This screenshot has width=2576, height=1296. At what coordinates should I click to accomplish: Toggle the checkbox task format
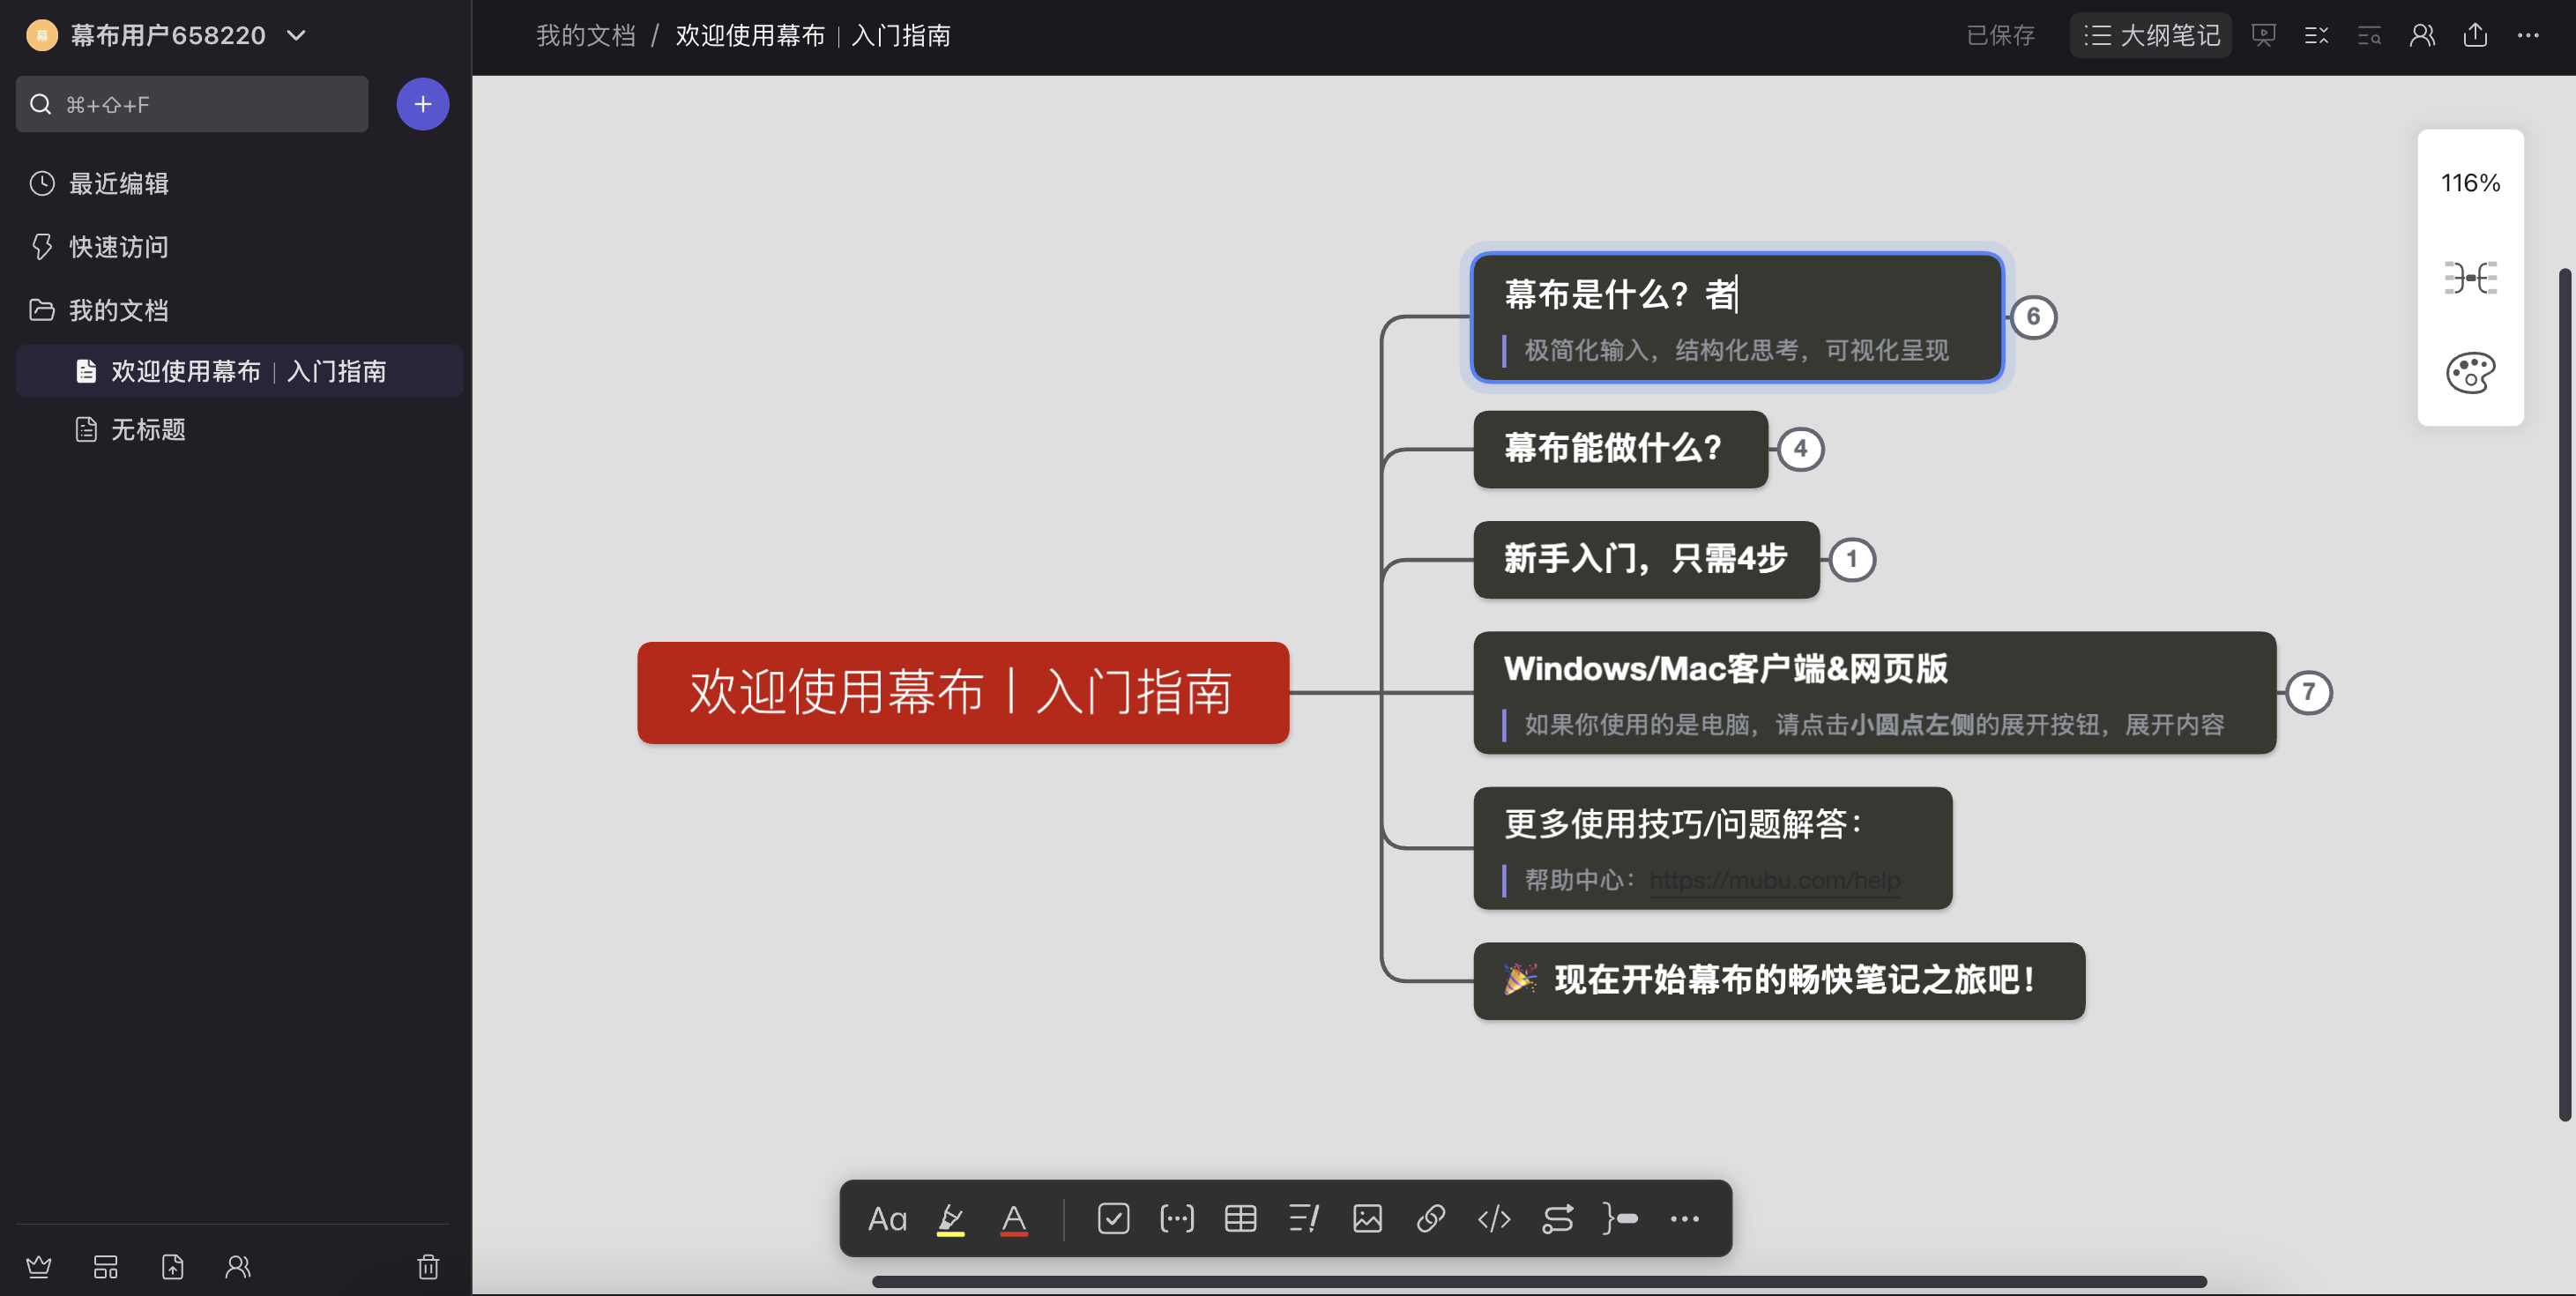(x=1113, y=1218)
